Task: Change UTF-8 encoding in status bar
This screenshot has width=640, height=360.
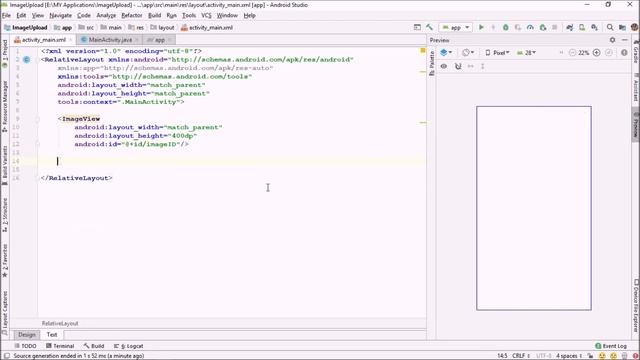Action: coord(544,356)
